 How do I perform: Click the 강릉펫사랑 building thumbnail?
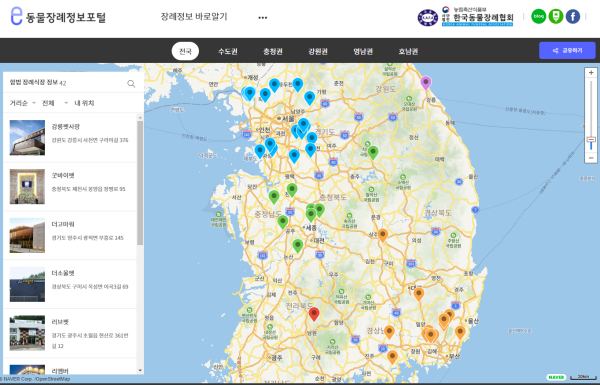pos(27,138)
